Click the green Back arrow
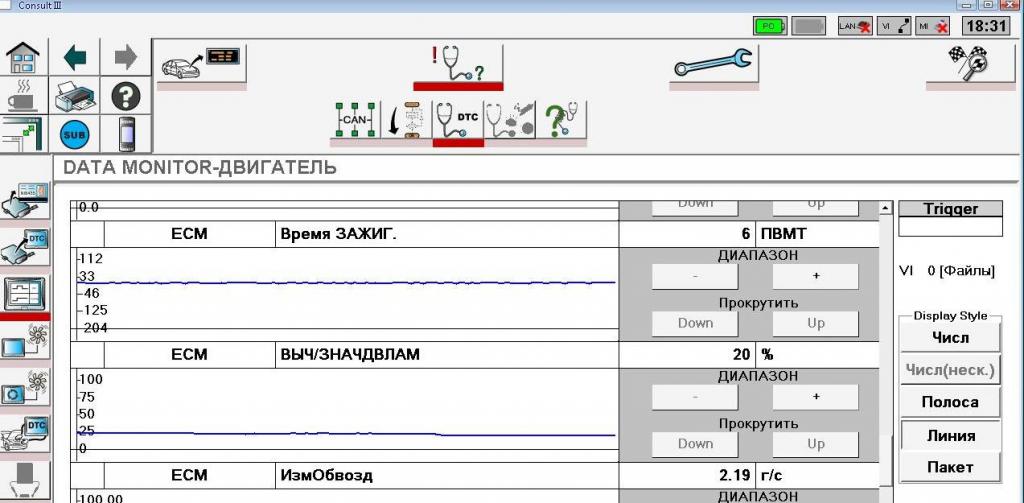This screenshot has width=1024, height=503. 75,57
